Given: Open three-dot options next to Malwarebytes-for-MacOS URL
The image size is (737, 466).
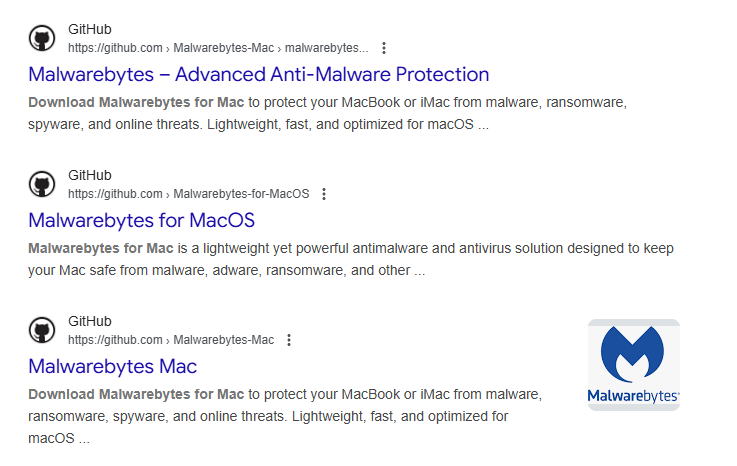Looking at the screenshot, I should (x=324, y=194).
